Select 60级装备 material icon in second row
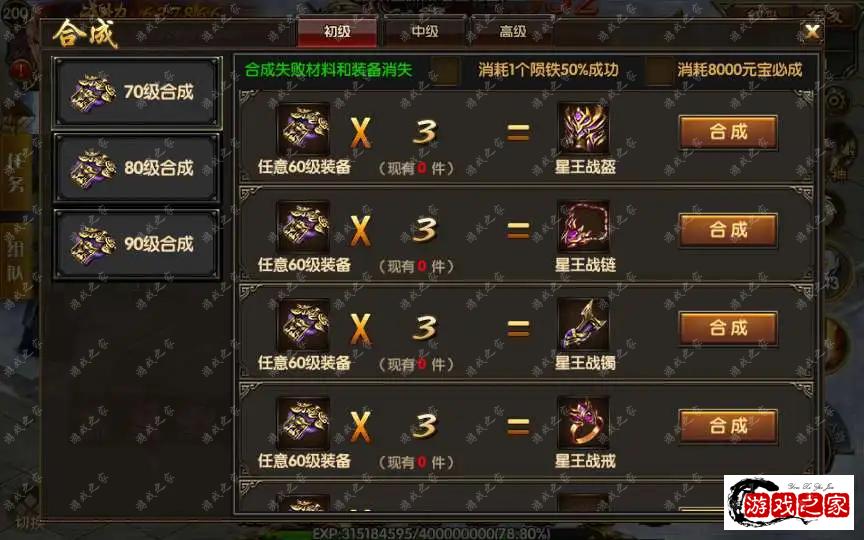 [x=304, y=228]
